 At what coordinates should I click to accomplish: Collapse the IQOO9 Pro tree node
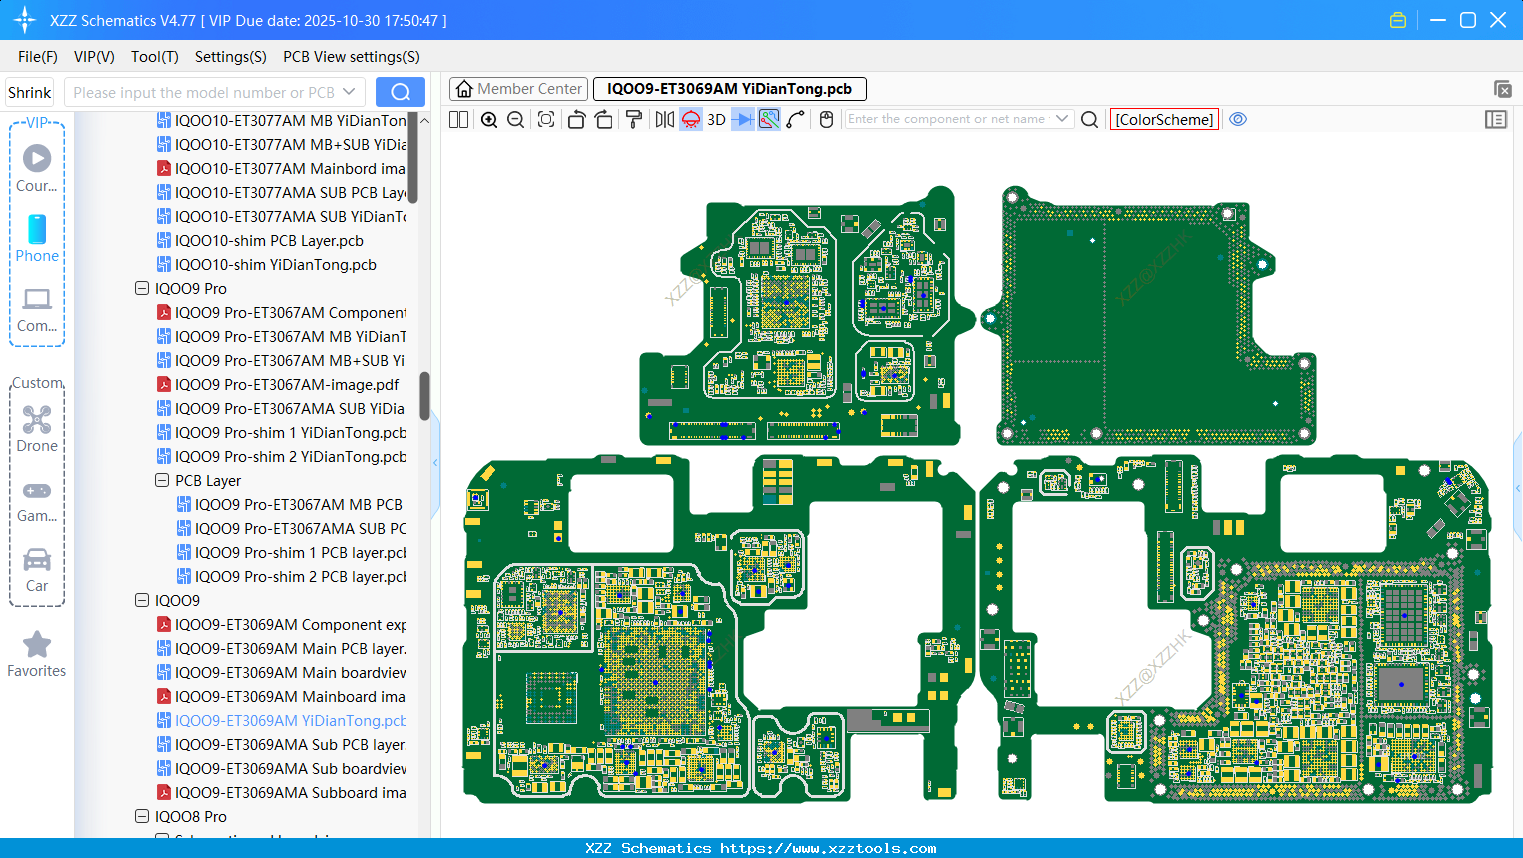tap(142, 288)
